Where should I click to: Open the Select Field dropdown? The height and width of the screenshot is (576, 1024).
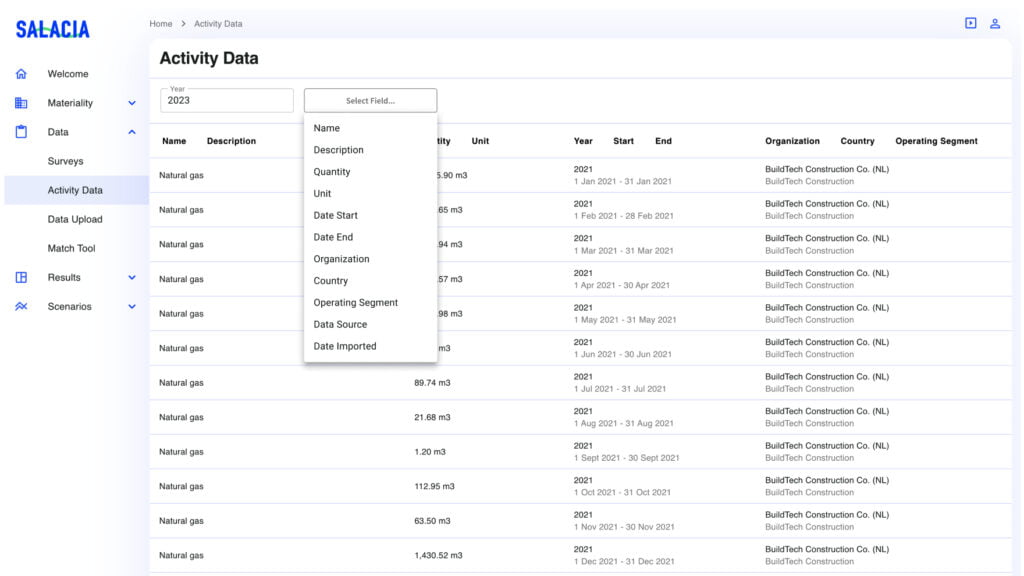click(x=370, y=101)
